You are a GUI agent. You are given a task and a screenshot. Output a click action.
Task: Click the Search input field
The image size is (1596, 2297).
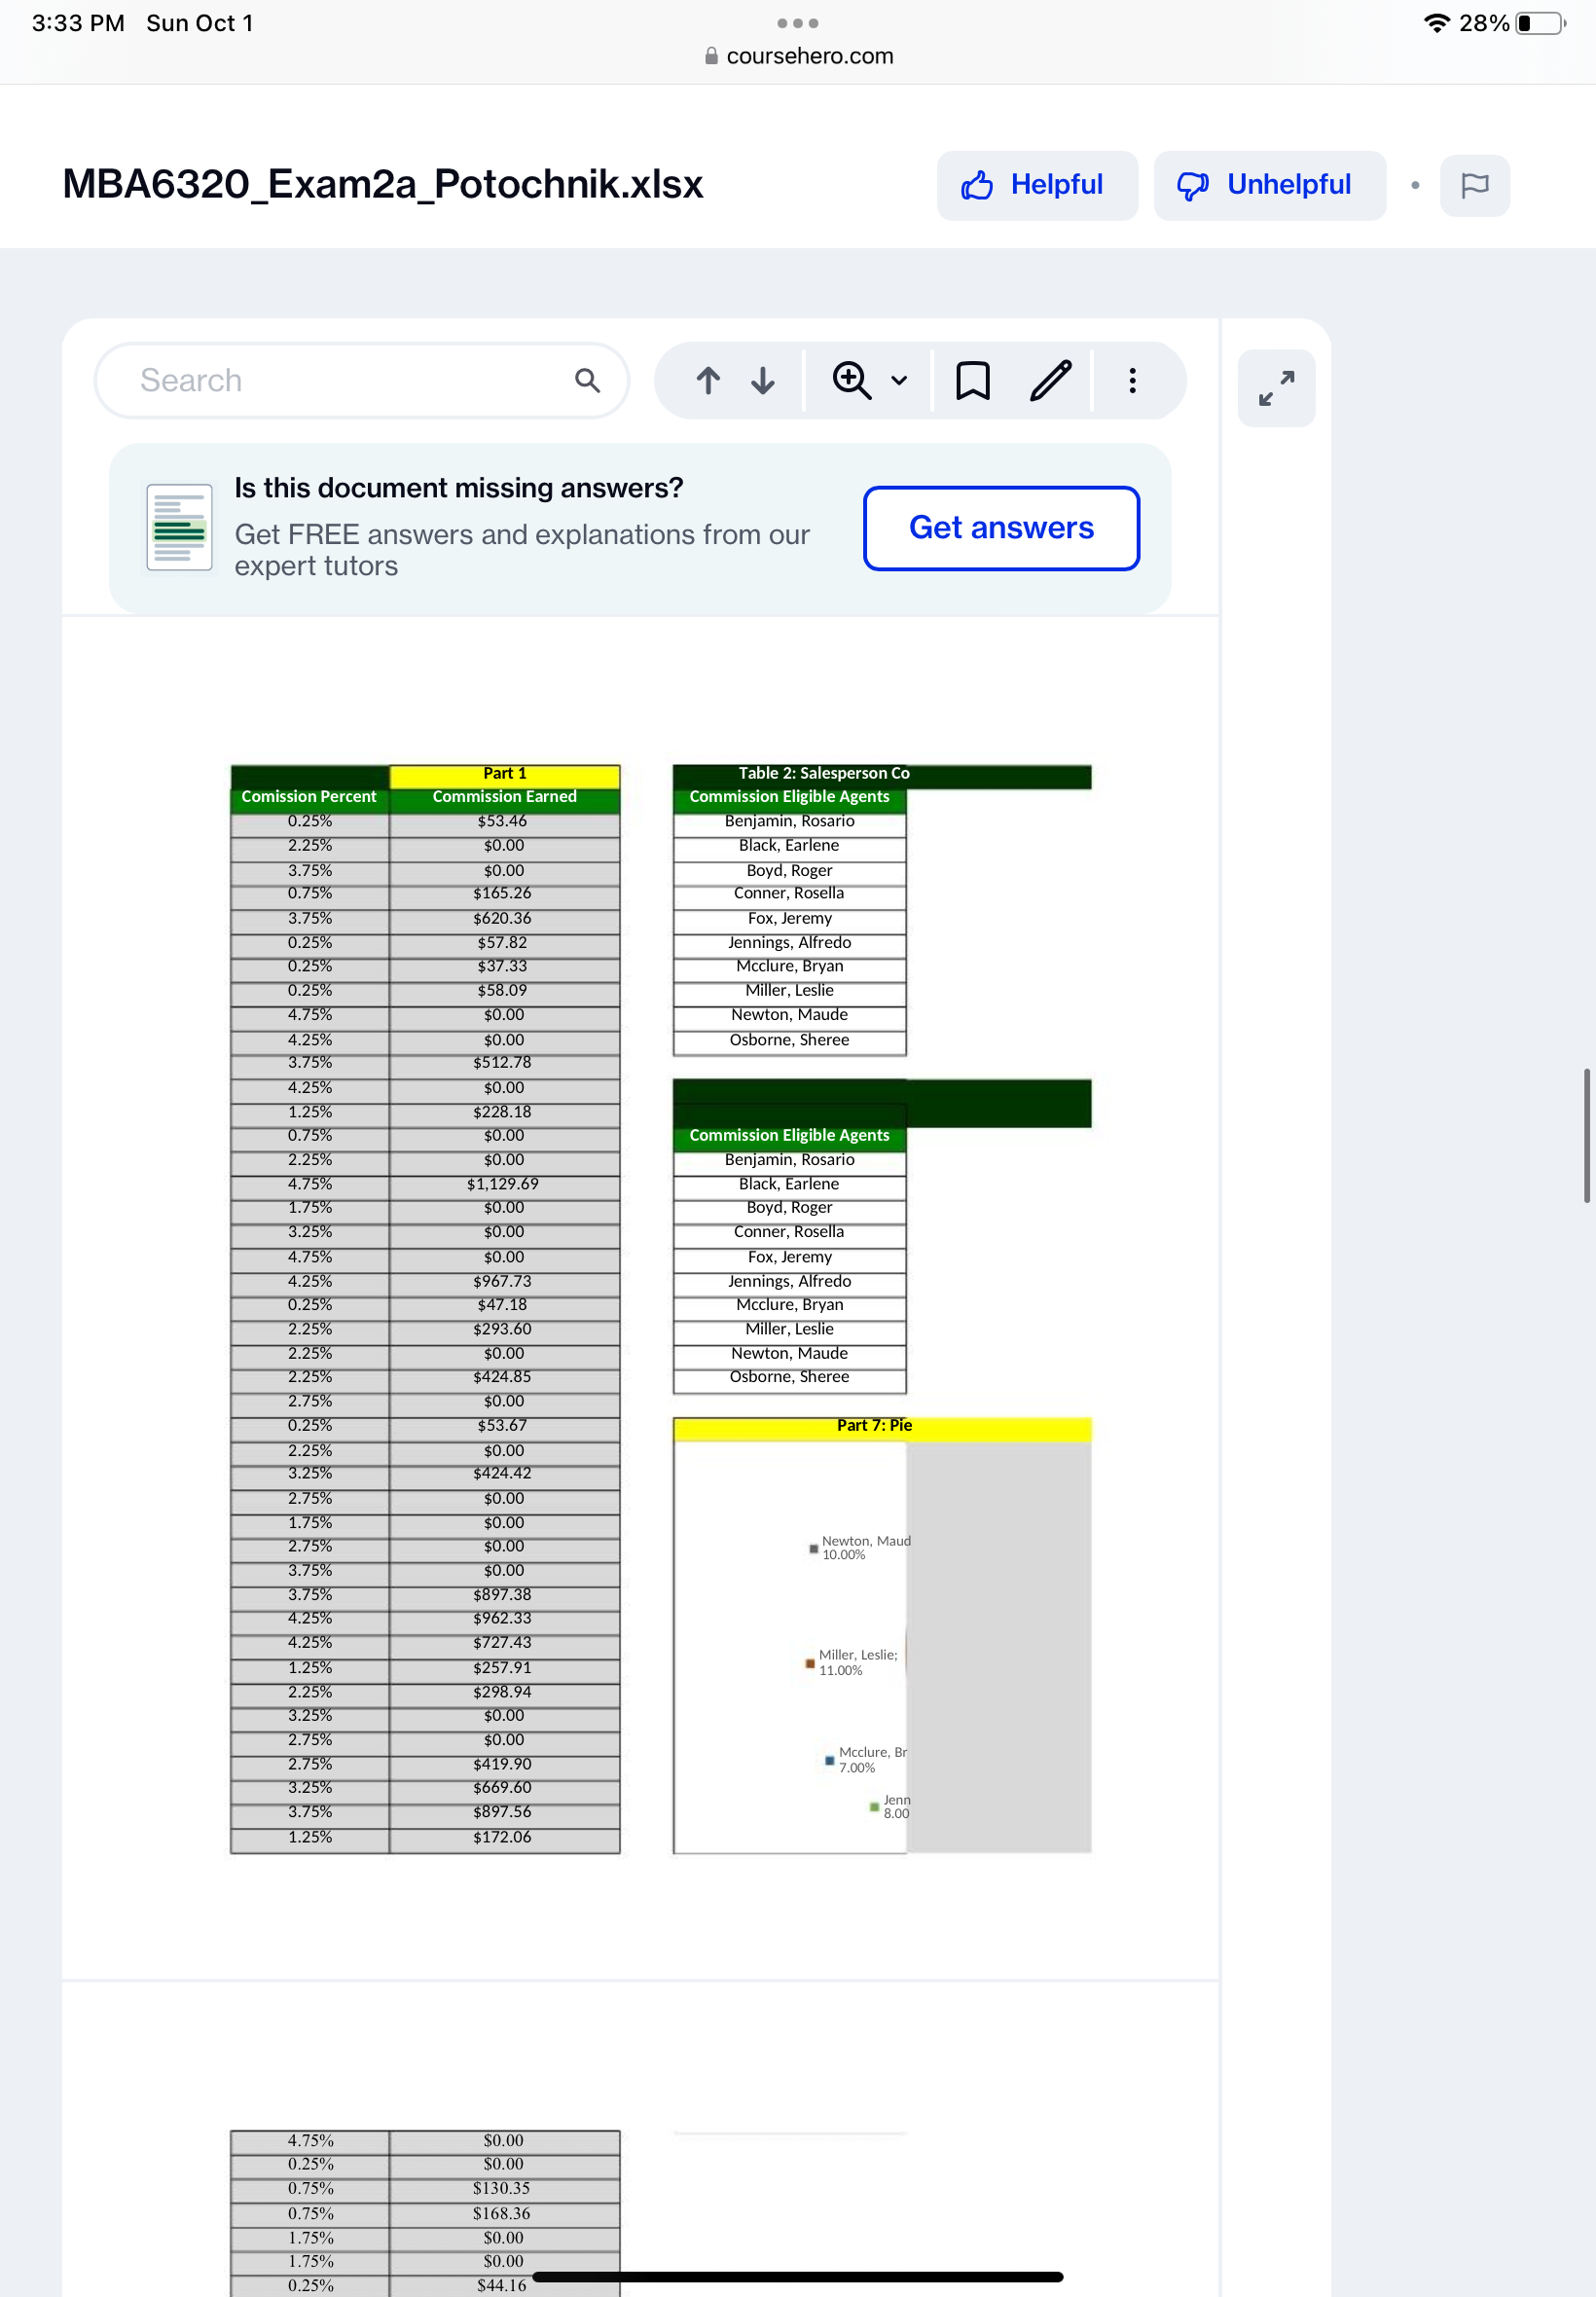361,380
